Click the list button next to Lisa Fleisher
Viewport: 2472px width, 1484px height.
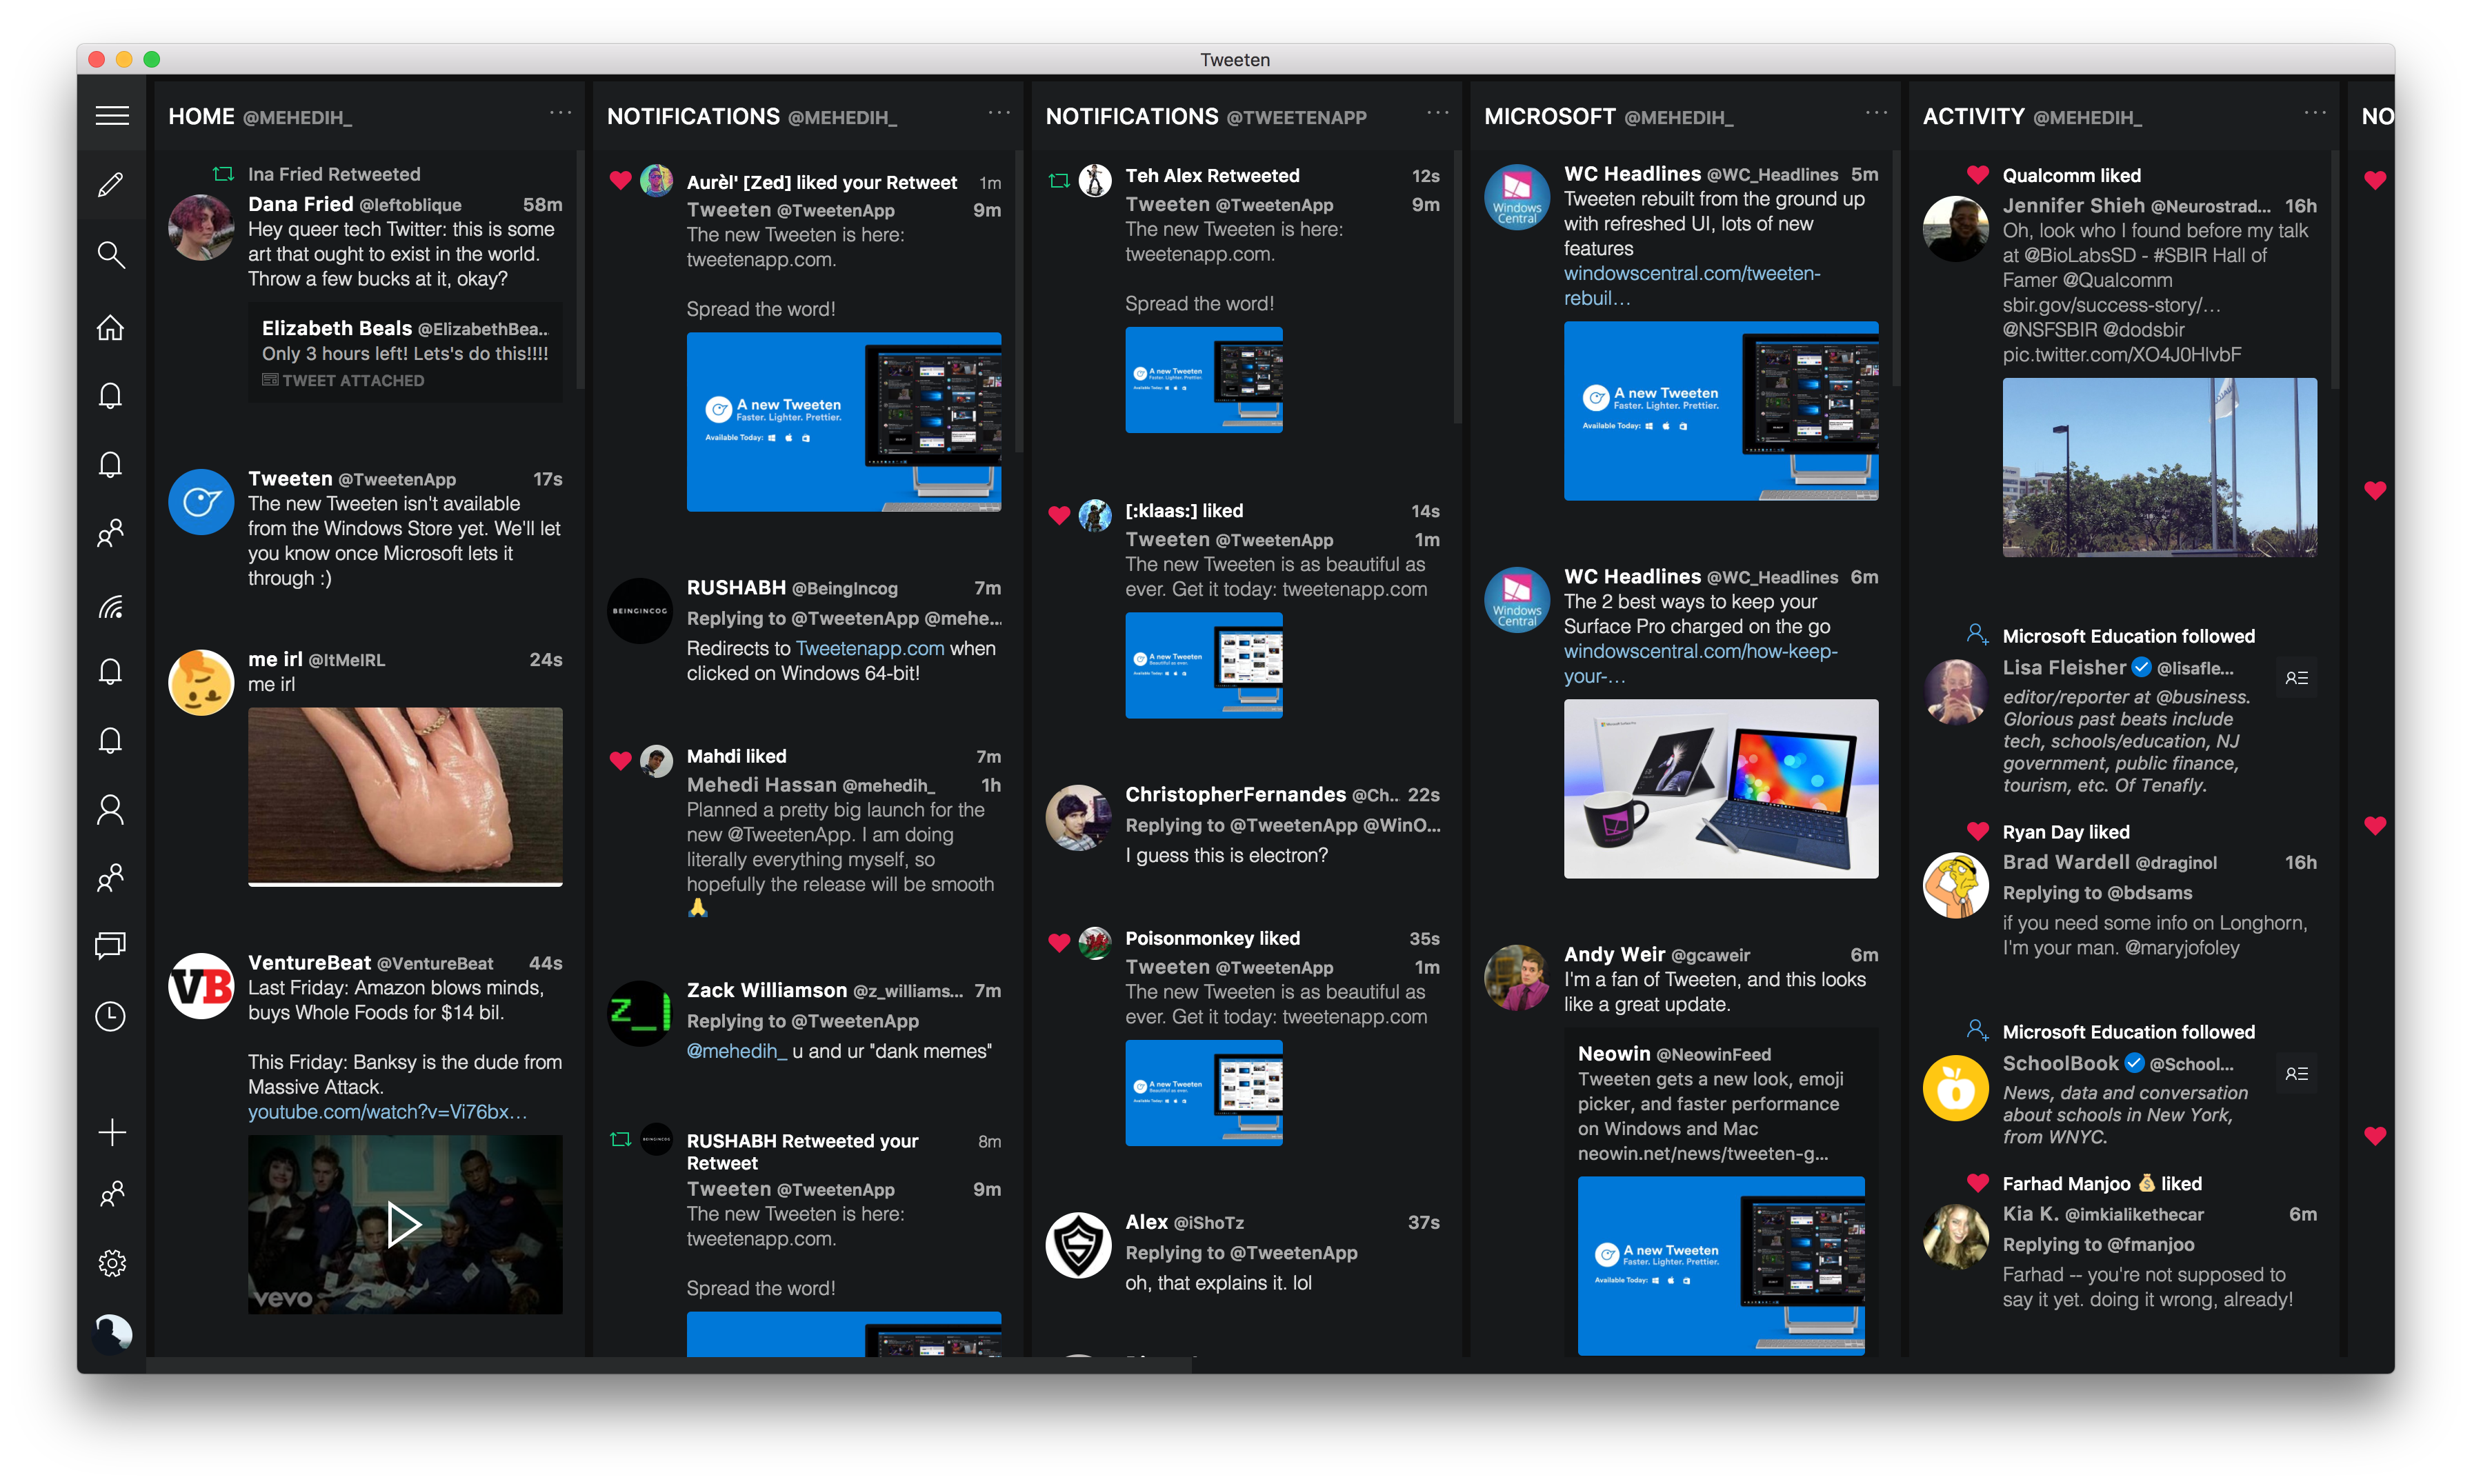2296,678
